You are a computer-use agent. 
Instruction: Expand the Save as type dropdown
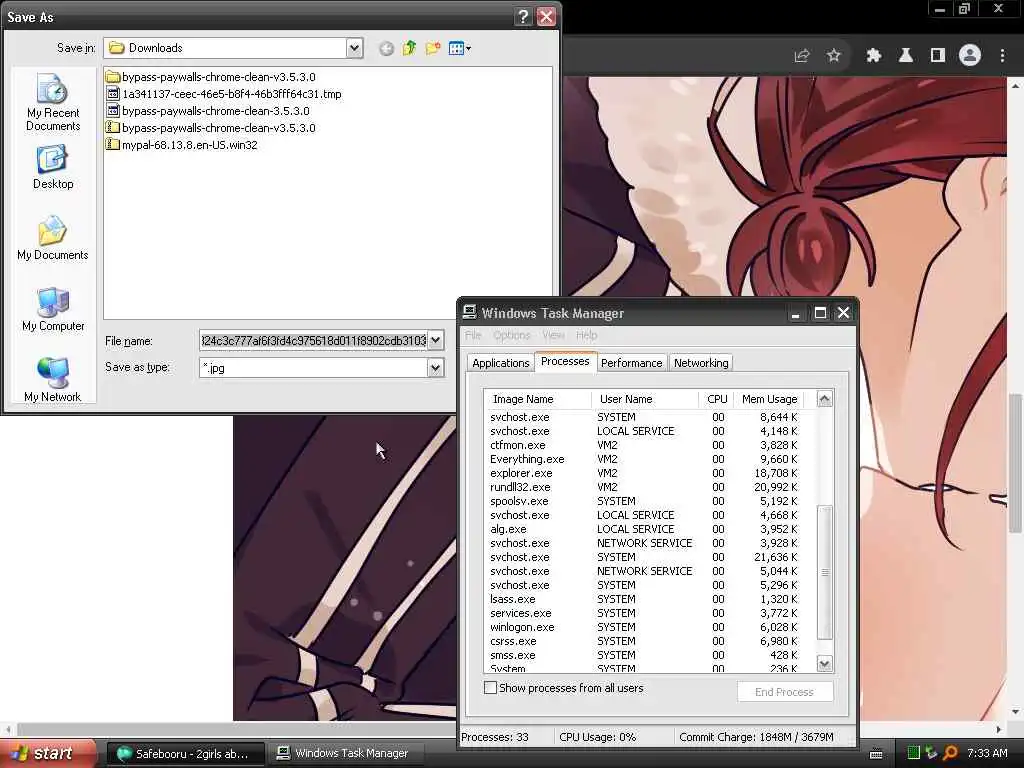pyautogui.click(x=436, y=368)
